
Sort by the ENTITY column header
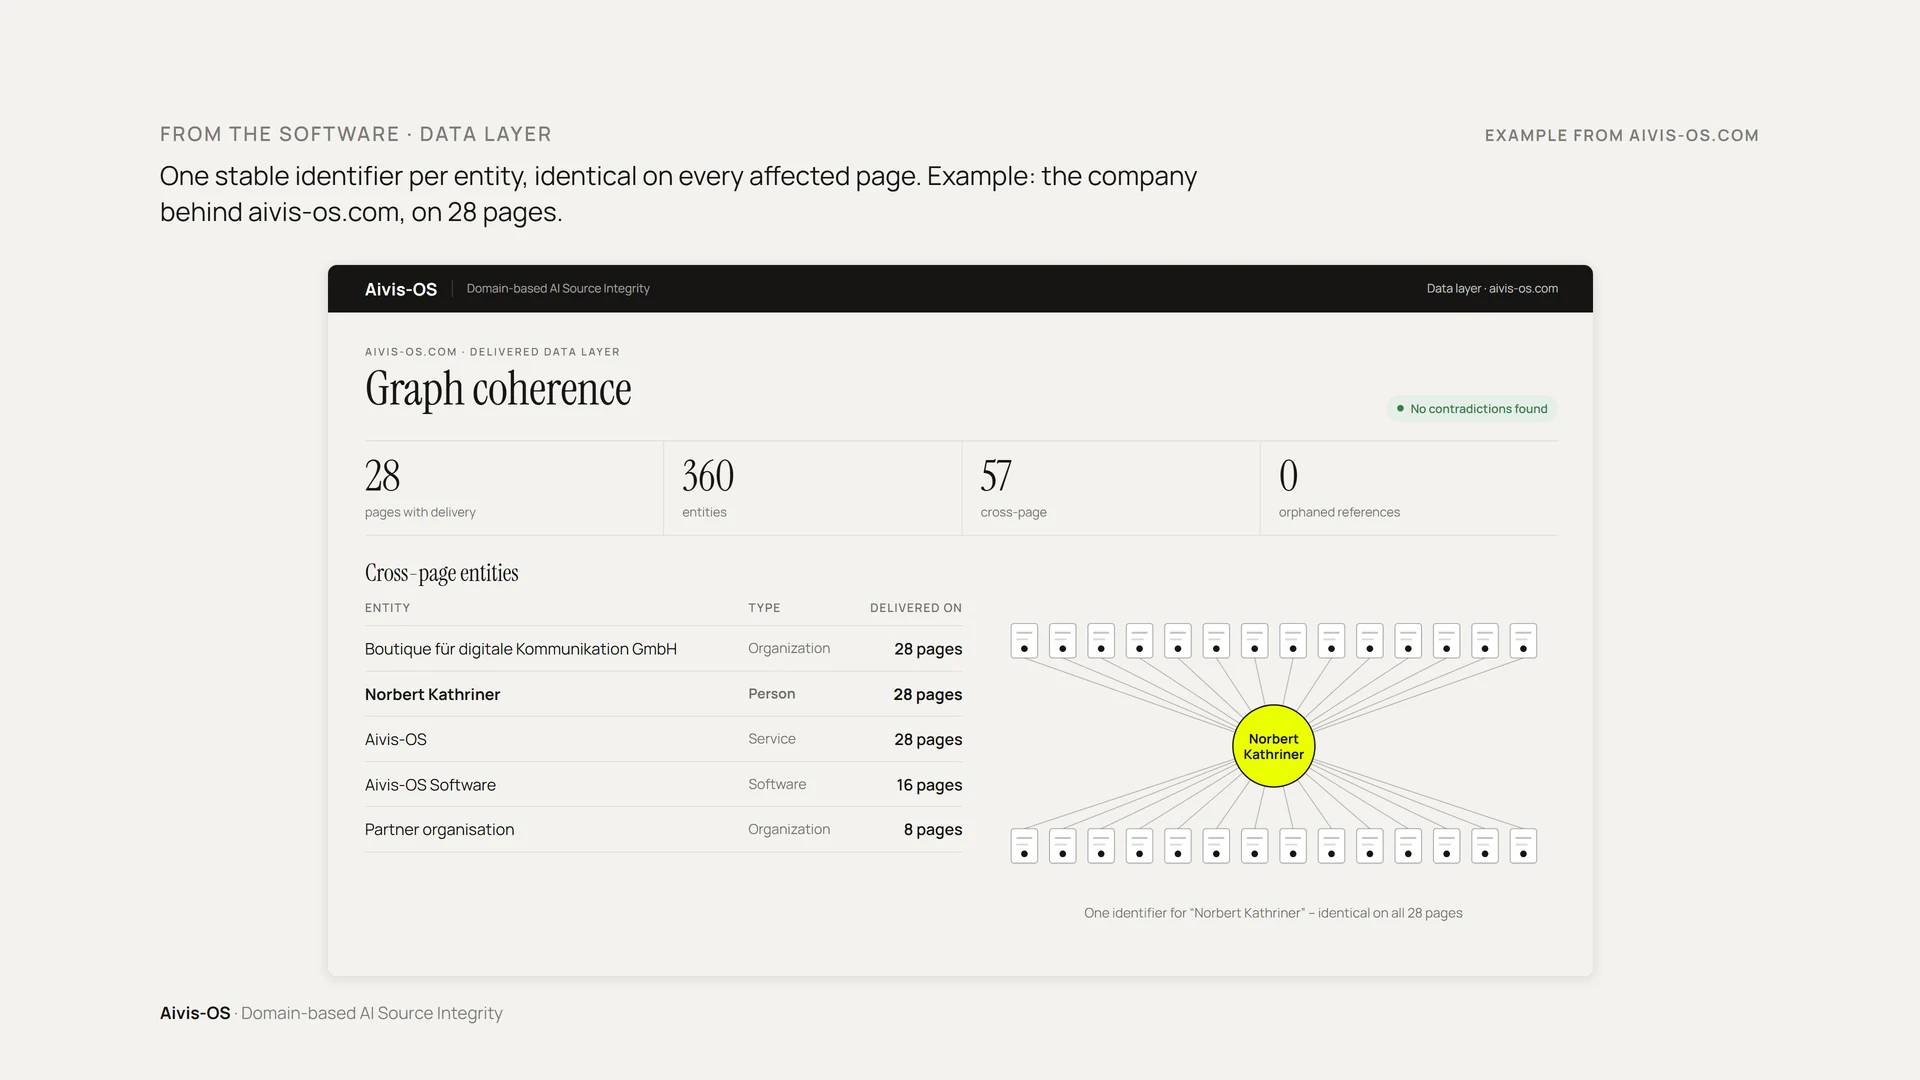coord(387,608)
